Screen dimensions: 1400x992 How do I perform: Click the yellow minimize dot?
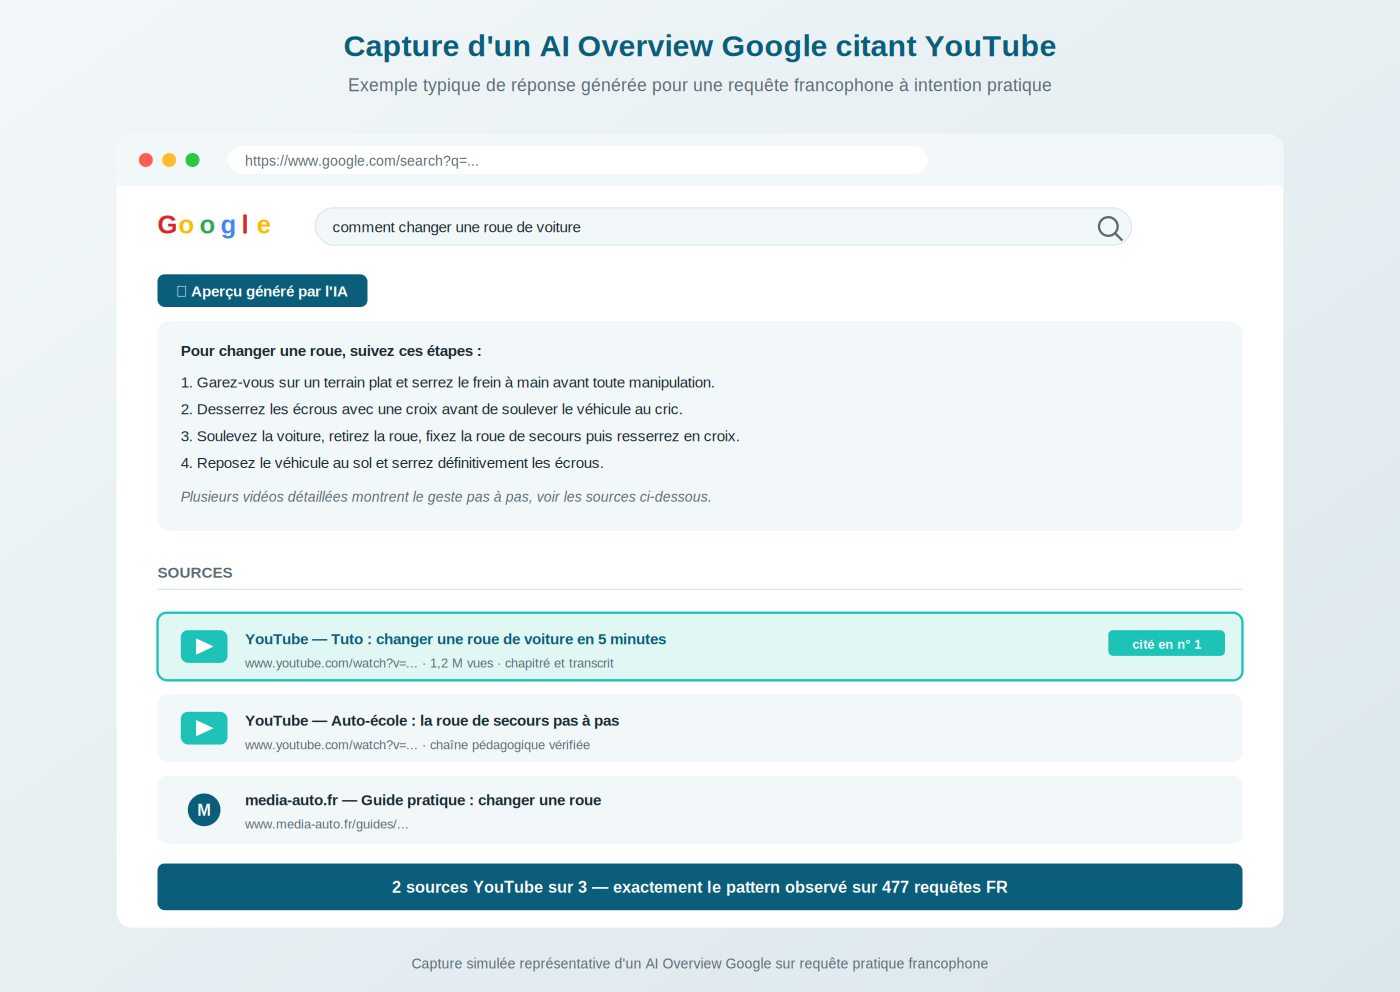coord(169,160)
